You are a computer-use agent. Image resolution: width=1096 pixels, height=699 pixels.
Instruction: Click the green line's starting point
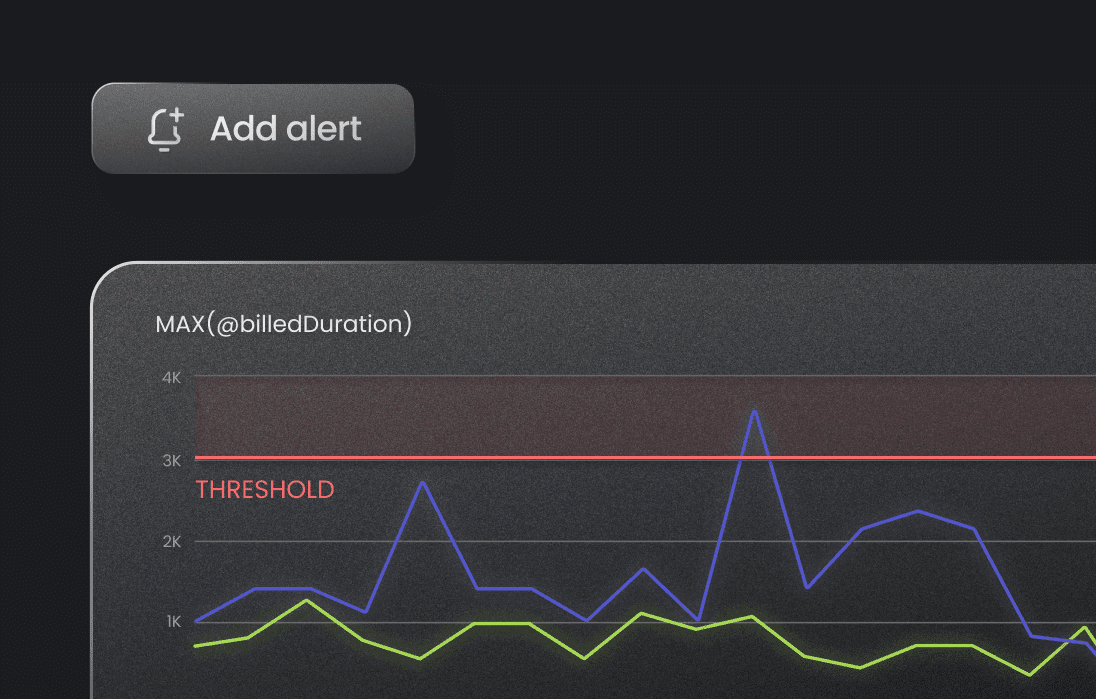196,646
